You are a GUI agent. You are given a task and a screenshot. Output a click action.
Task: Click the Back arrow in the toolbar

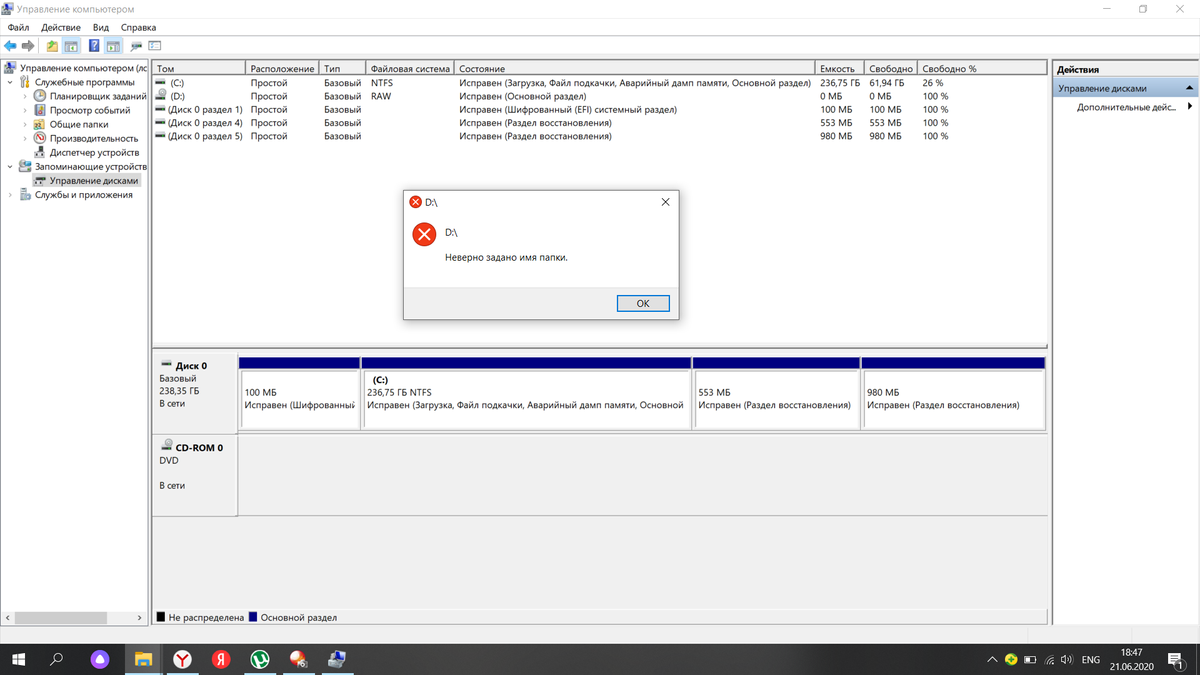[x=11, y=46]
